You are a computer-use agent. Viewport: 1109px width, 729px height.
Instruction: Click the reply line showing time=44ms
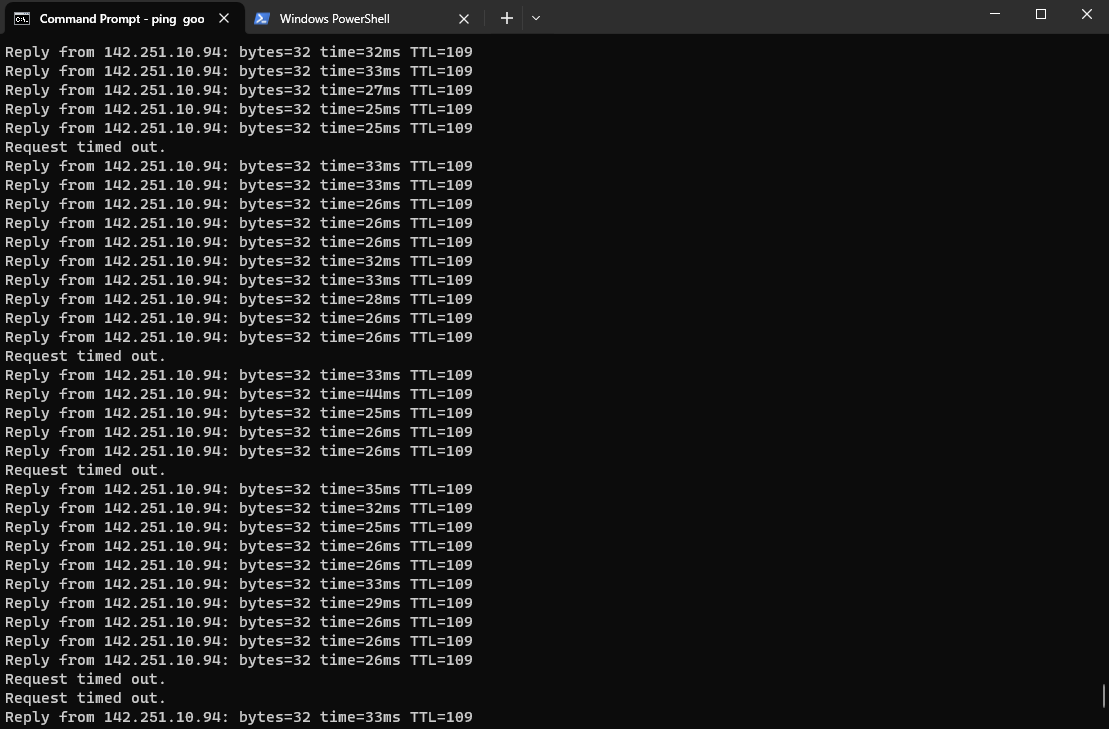click(x=239, y=395)
